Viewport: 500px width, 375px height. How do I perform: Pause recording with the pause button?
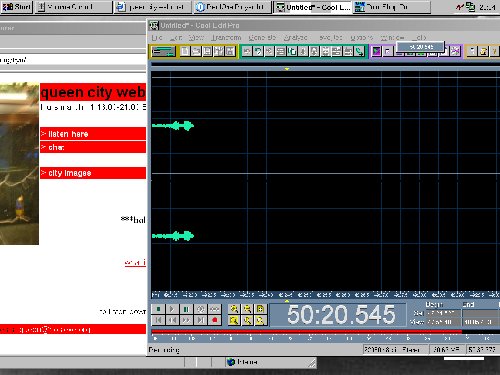[186, 309]
